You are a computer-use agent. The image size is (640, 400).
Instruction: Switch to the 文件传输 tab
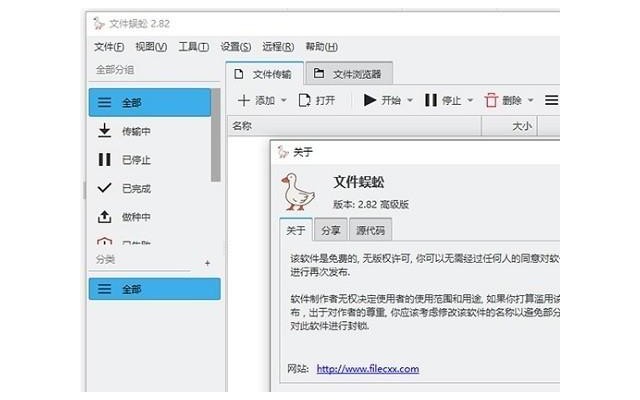pos(264,74)
